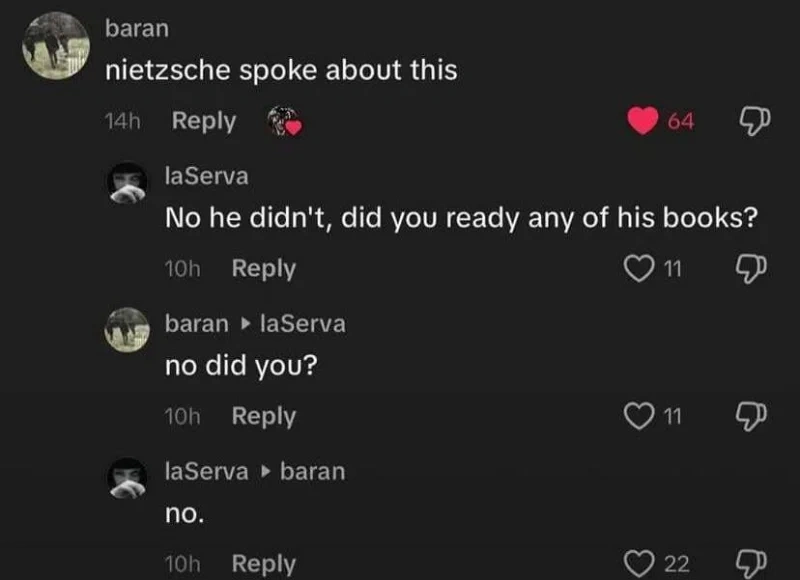Open baran username at top of thread

[x=137, y=28]
